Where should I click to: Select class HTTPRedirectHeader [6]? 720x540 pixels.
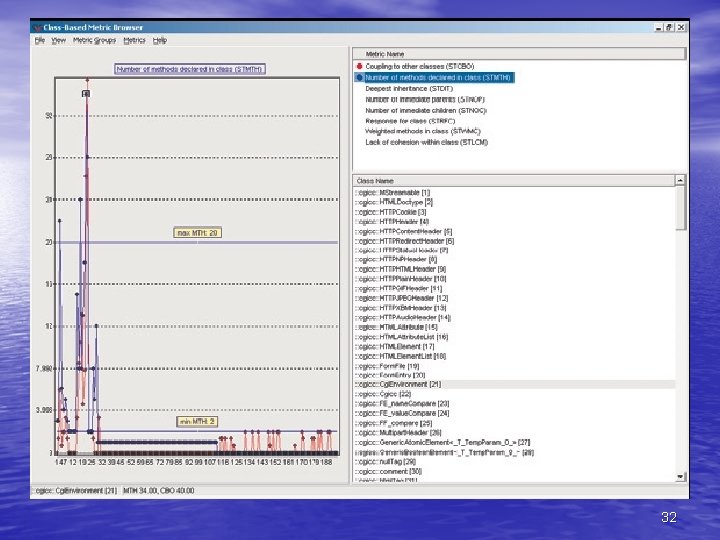click(x=405, y=241)
